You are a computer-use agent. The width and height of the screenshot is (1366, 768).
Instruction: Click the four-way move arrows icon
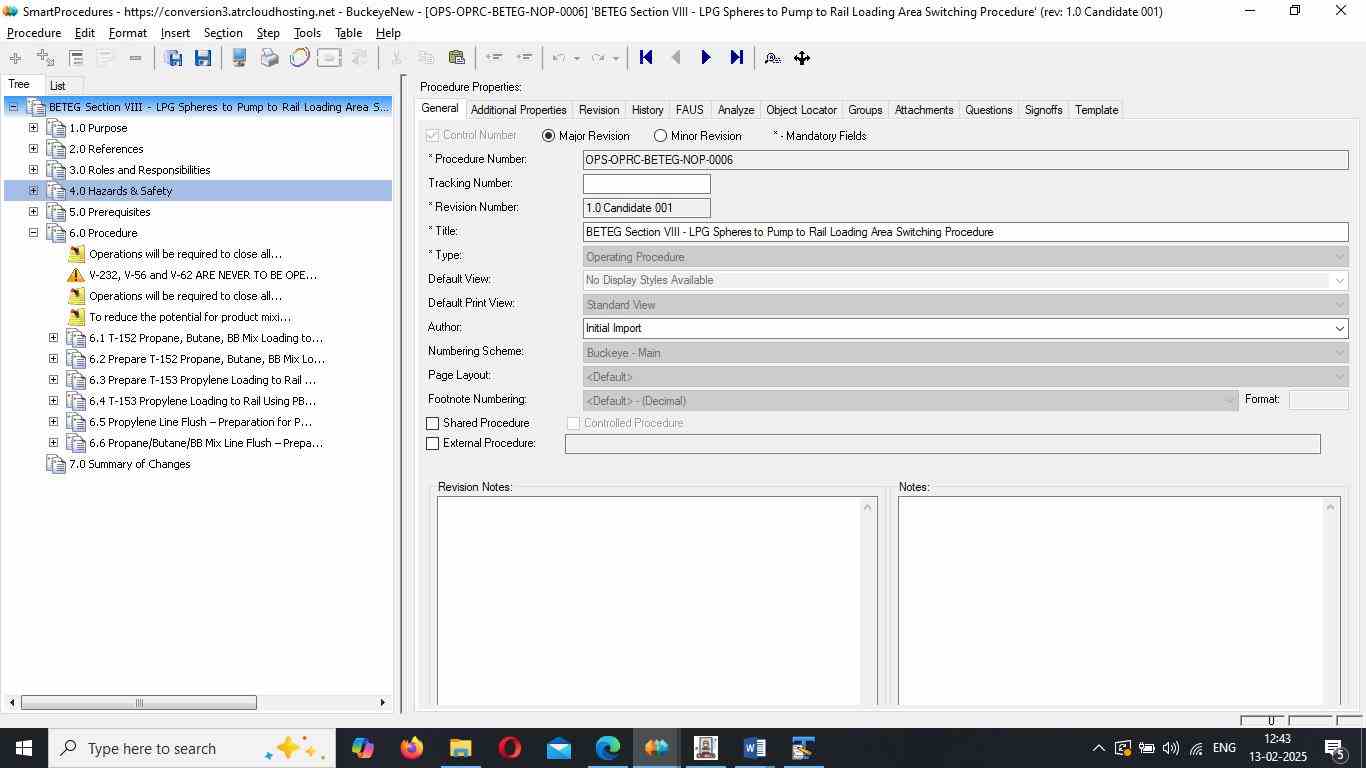point(802,58)
